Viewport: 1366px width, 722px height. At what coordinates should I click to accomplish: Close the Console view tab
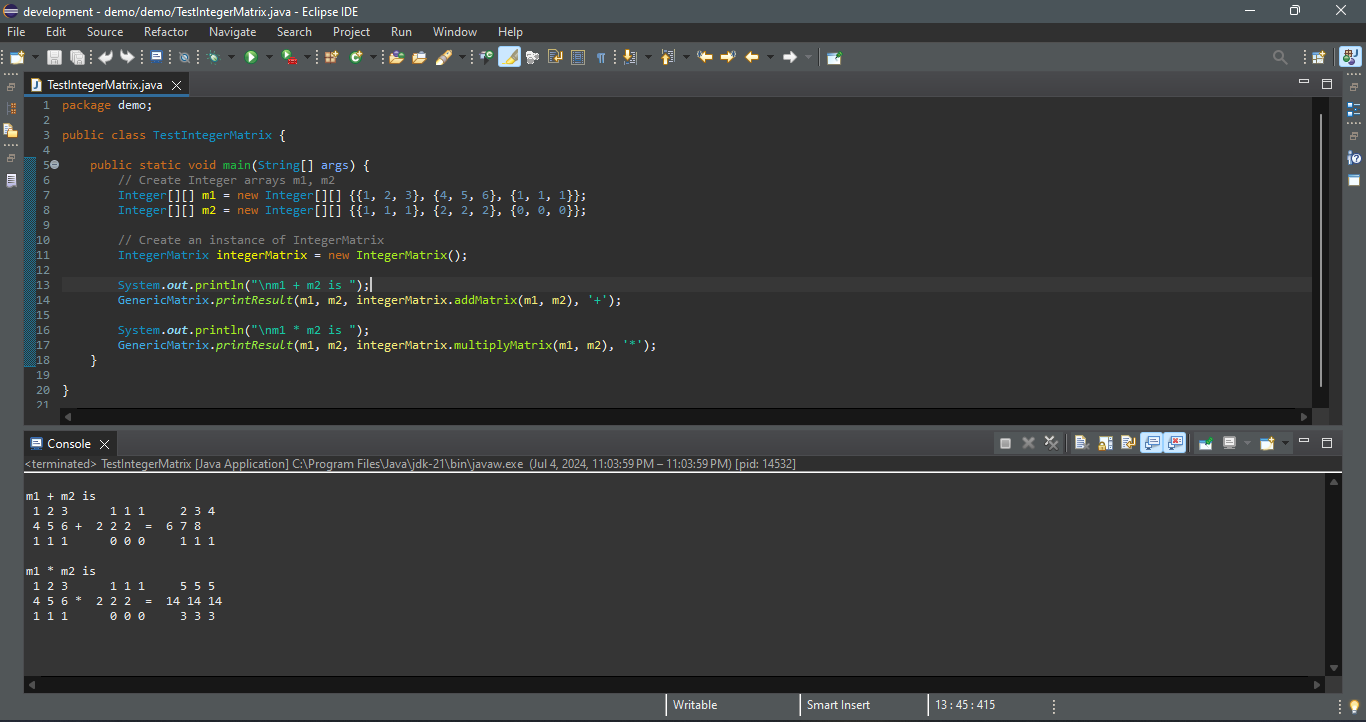[104, 443]
